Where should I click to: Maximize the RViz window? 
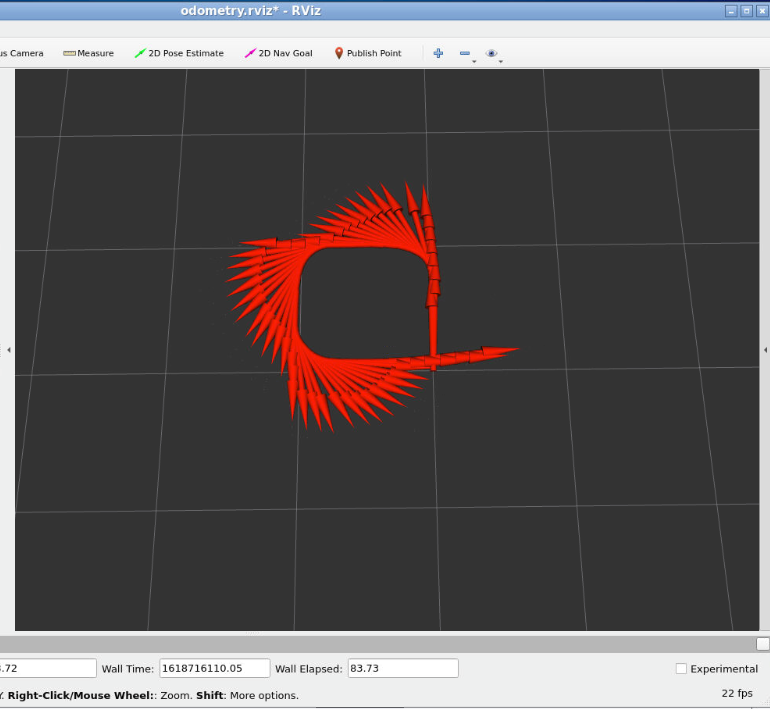coord(746,10)
